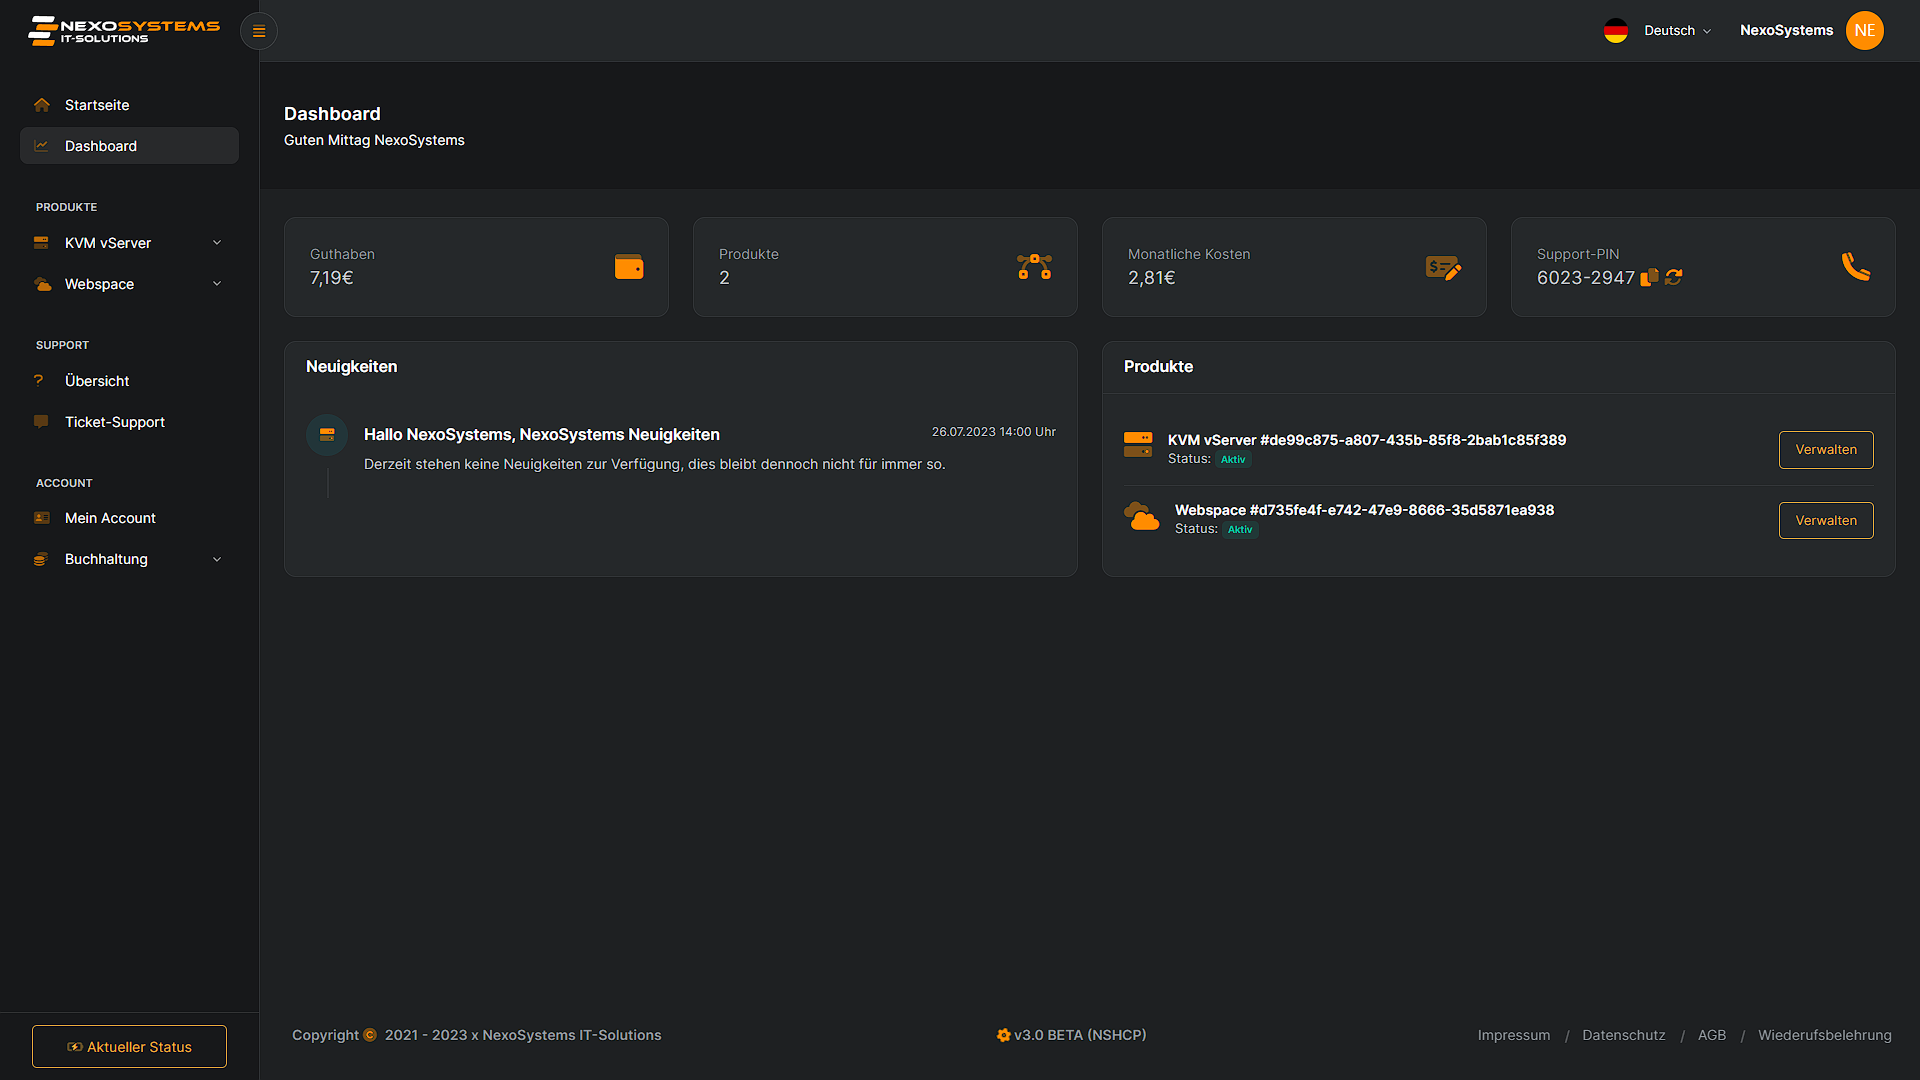Click the Guthaben value 7,19€

click(332, 278)
